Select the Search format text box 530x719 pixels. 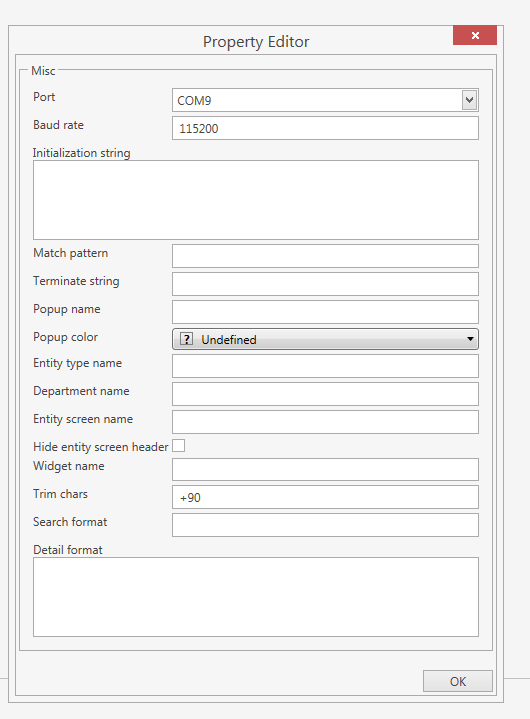coord(326,525)
